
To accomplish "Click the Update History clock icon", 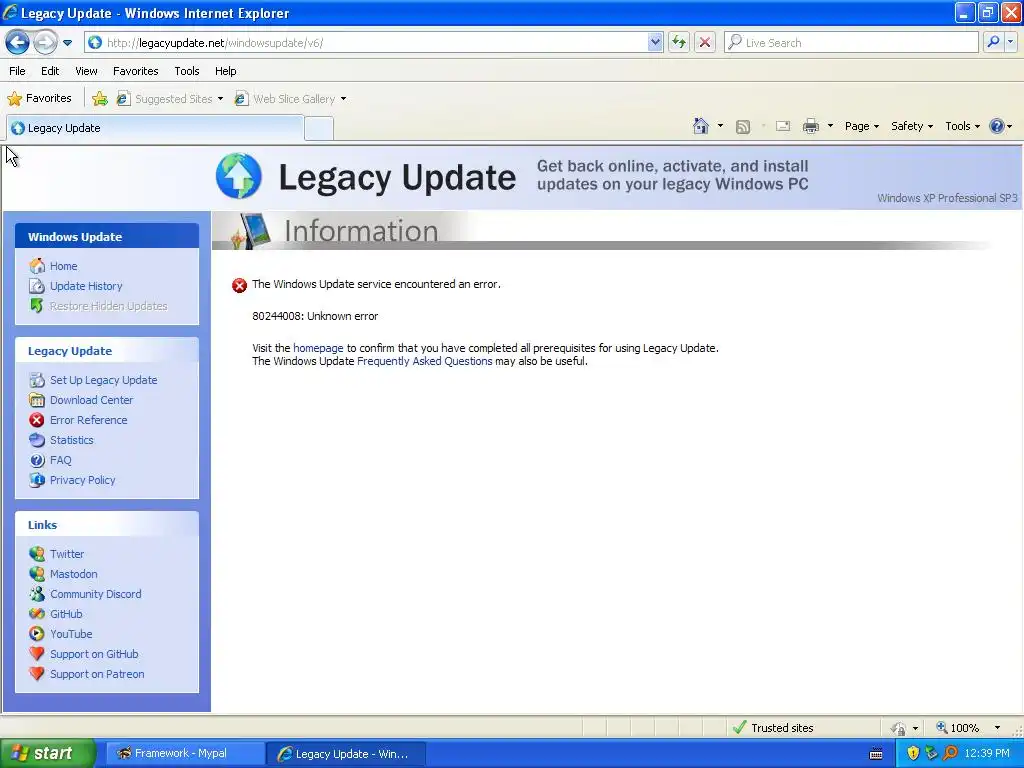I will [x=37, y=286].
